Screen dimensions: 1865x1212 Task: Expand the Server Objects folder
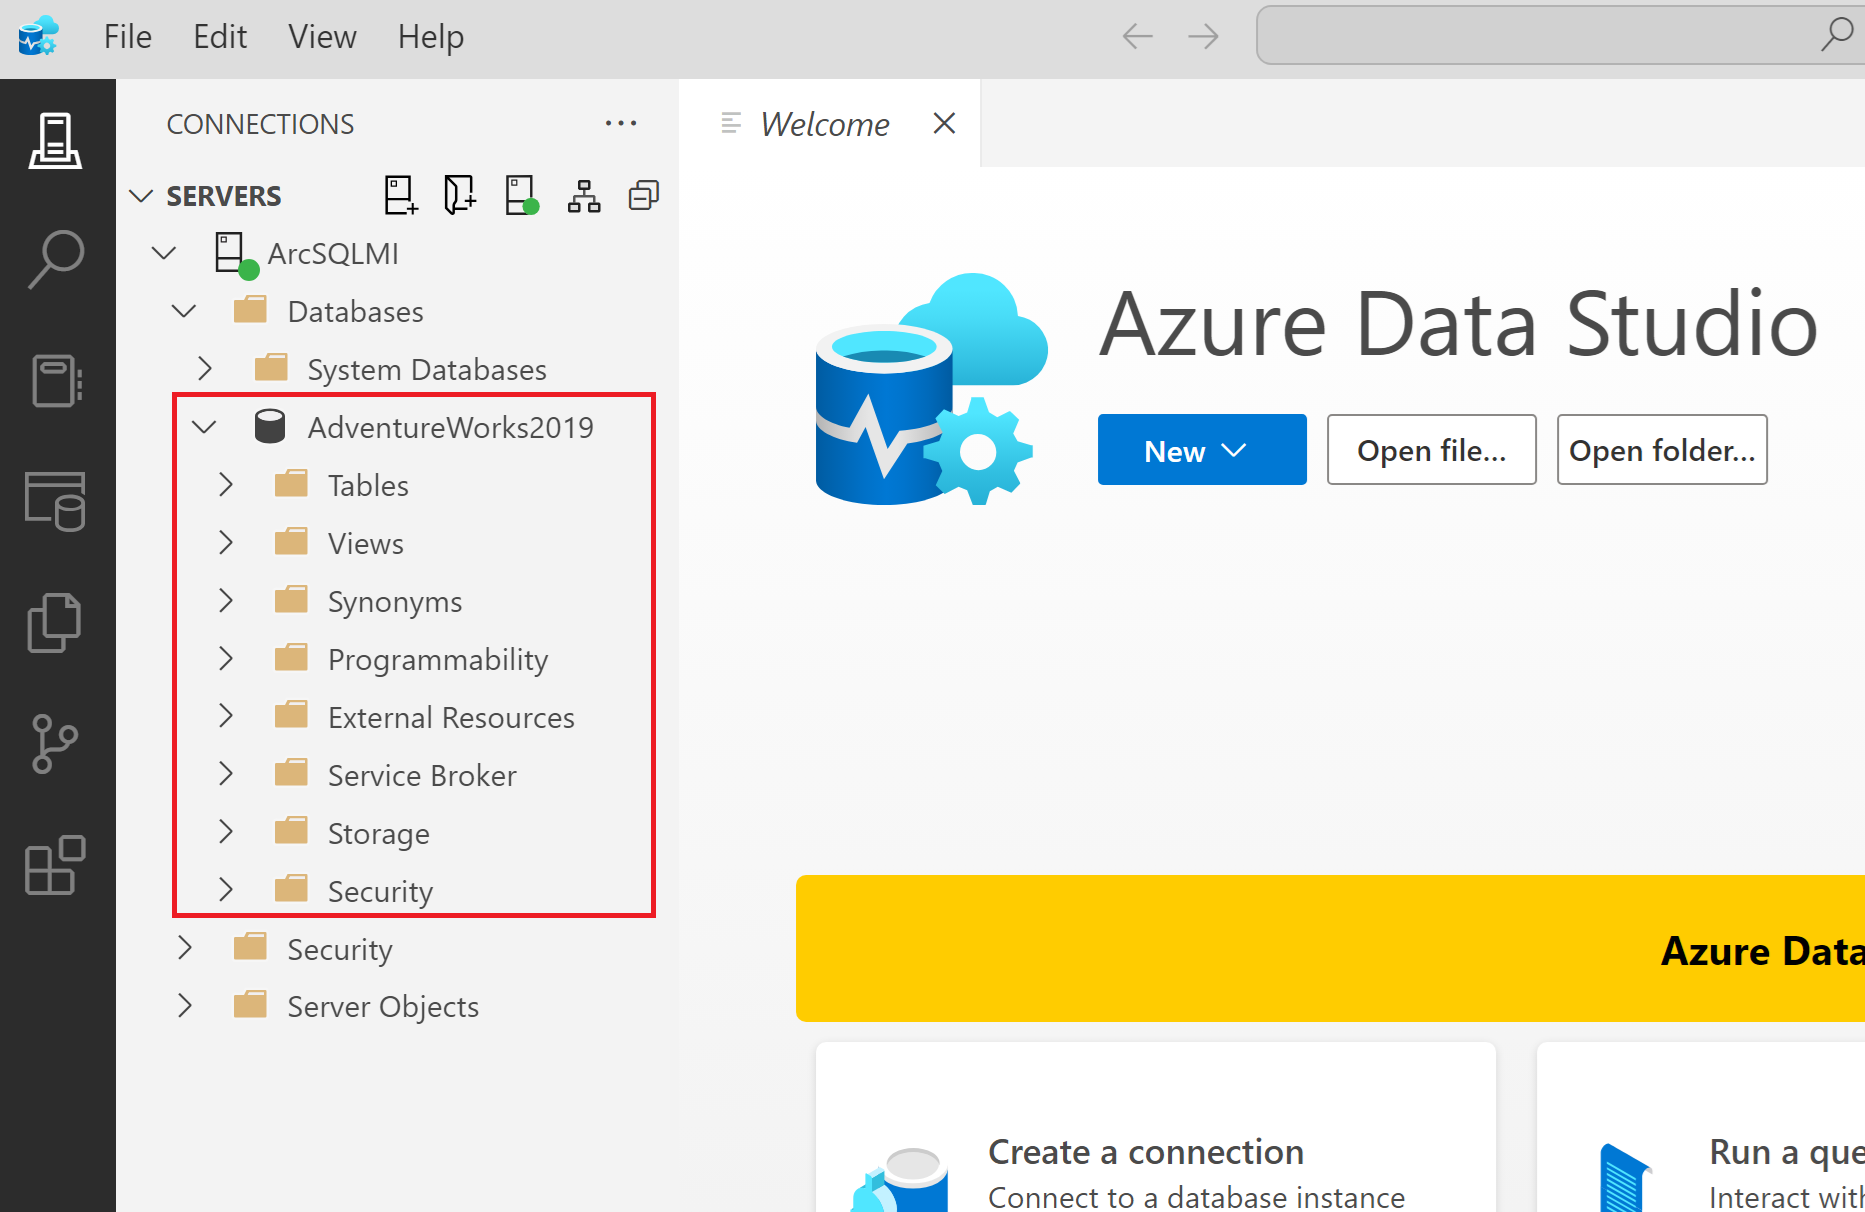[x=185, y=1006]
